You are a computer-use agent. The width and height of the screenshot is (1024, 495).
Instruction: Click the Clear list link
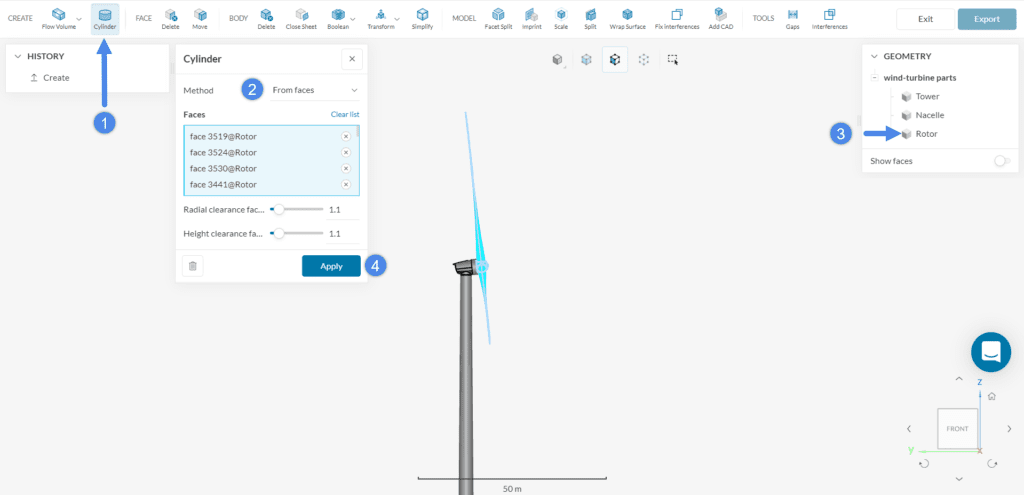345,114
